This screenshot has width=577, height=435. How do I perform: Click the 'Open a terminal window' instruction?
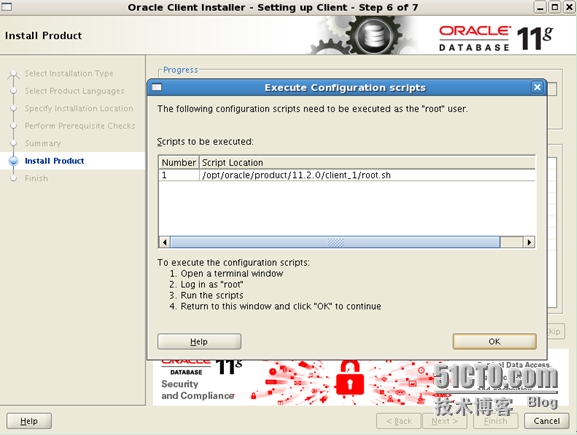point(232,273)
